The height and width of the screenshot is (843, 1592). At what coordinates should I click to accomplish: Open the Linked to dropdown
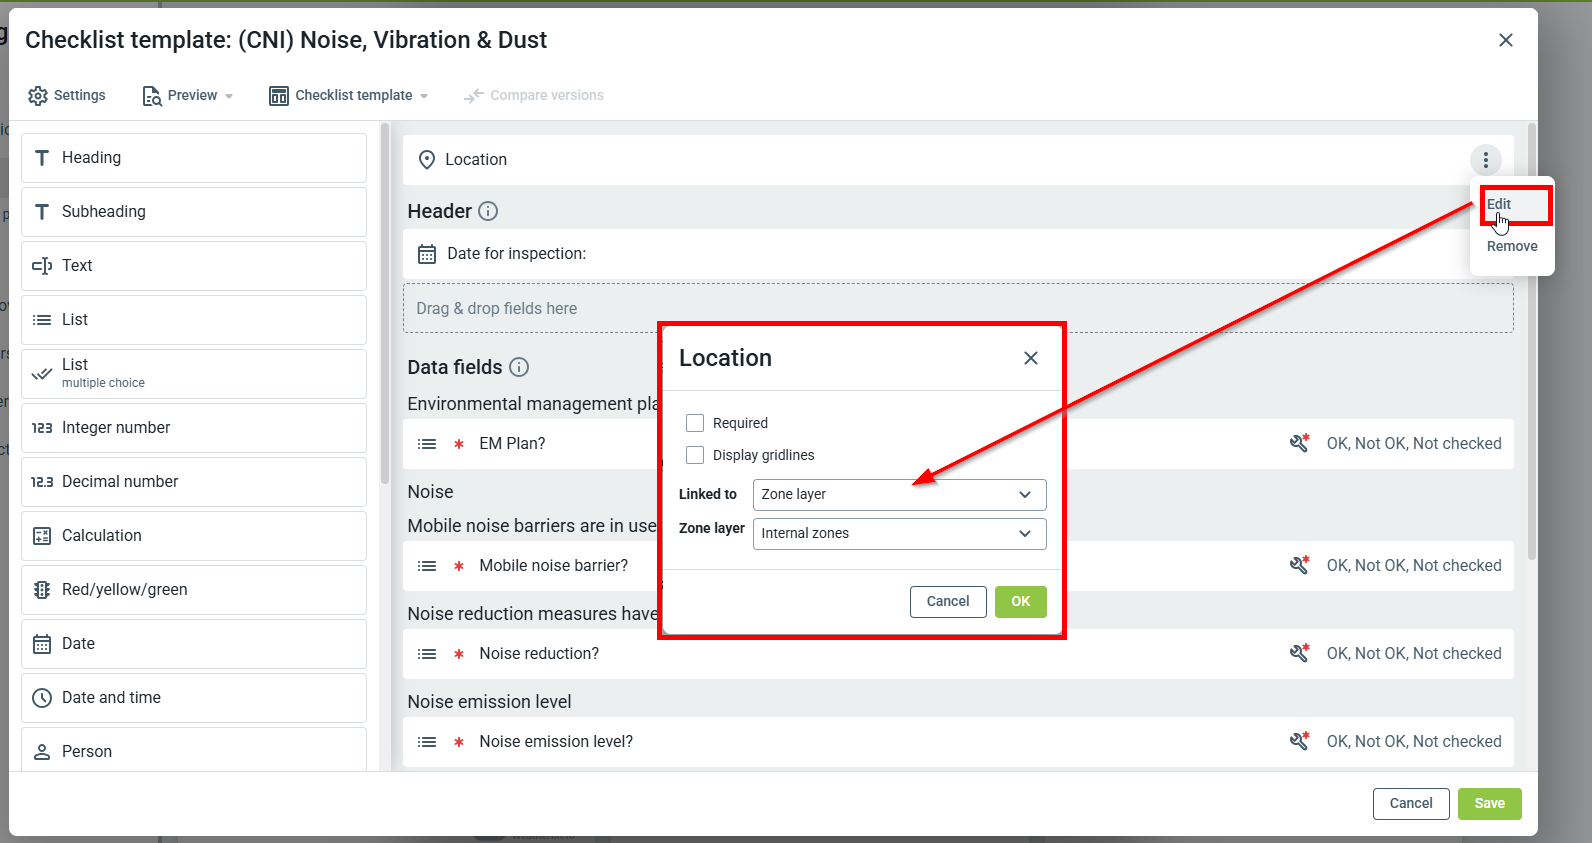point(898,494)
